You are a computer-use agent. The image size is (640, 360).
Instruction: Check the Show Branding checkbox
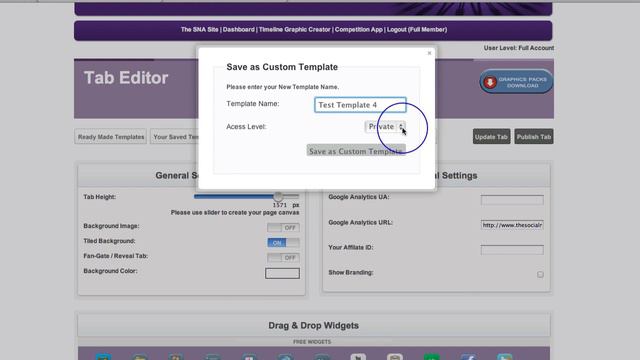(x=540, y=274)
